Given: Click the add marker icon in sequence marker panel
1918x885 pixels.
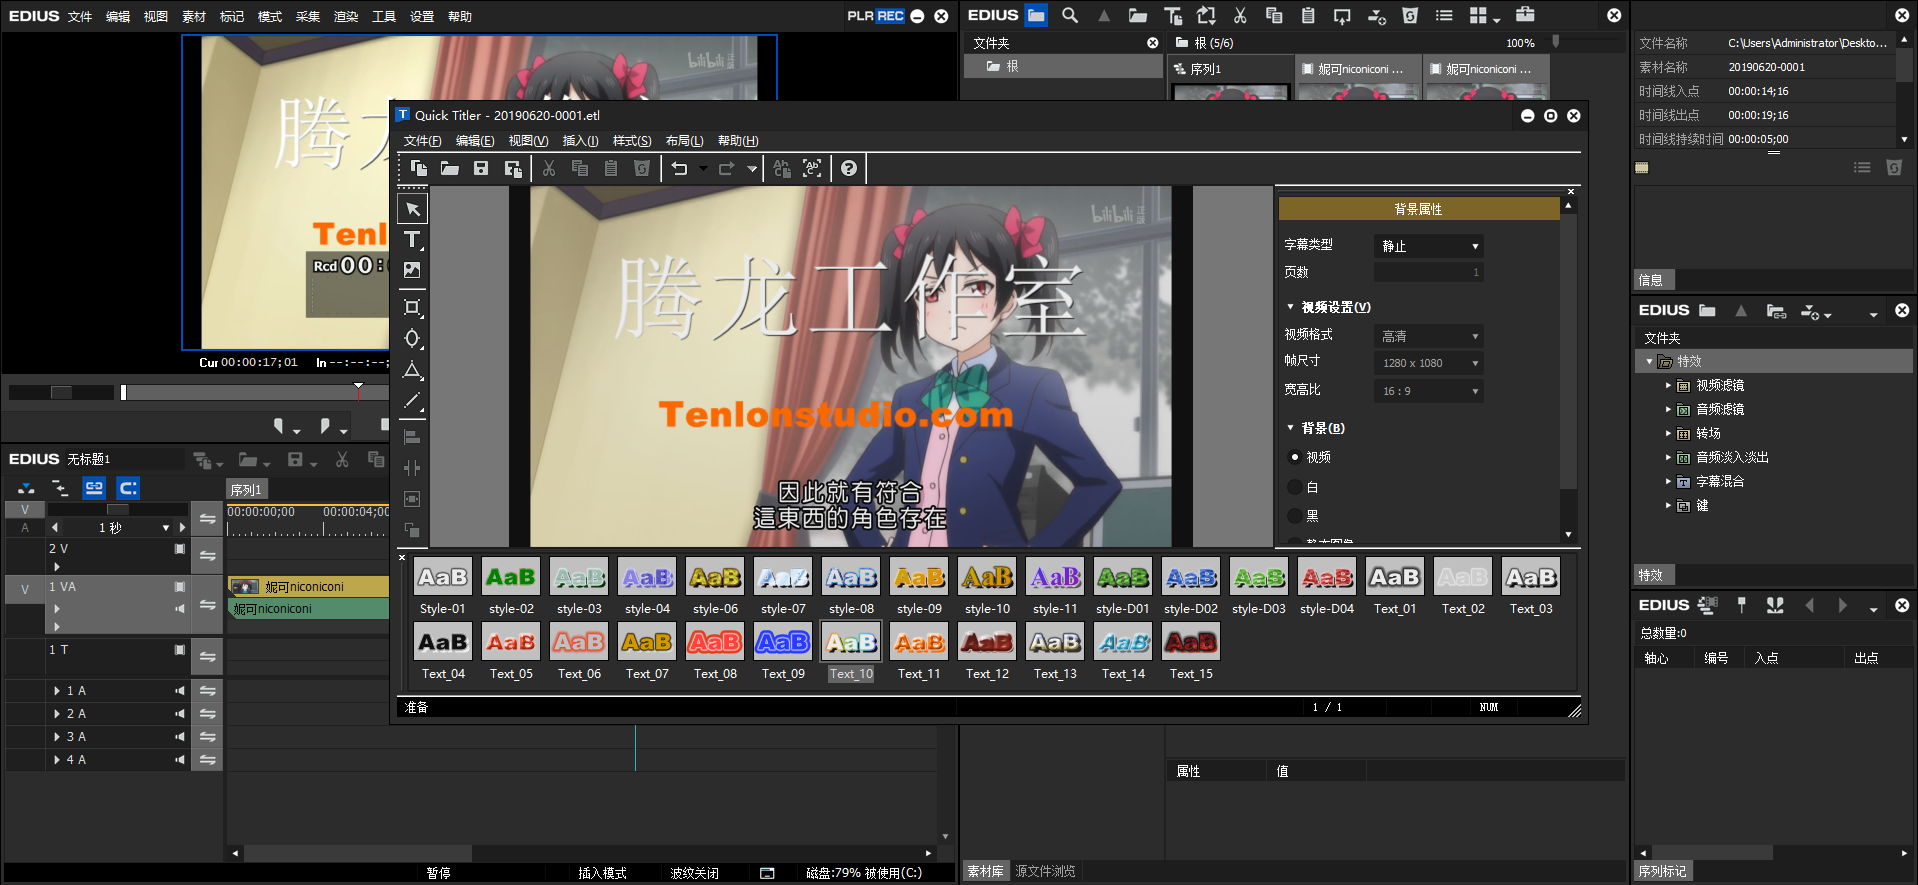Looking at the screenshot, I should point(1742,605).
